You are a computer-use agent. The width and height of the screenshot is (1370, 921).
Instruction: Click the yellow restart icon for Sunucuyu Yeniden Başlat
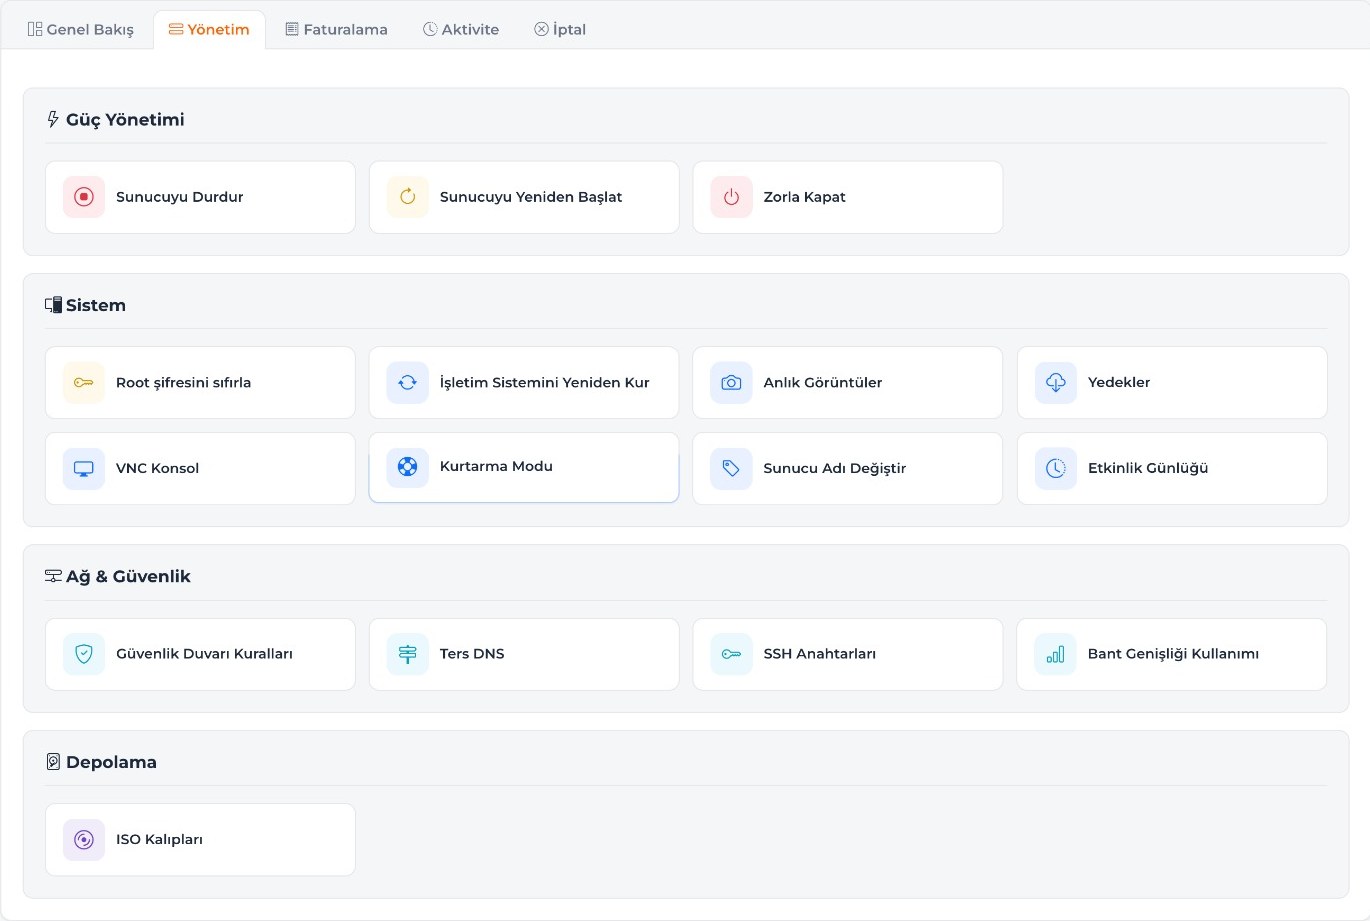[408, 197]
